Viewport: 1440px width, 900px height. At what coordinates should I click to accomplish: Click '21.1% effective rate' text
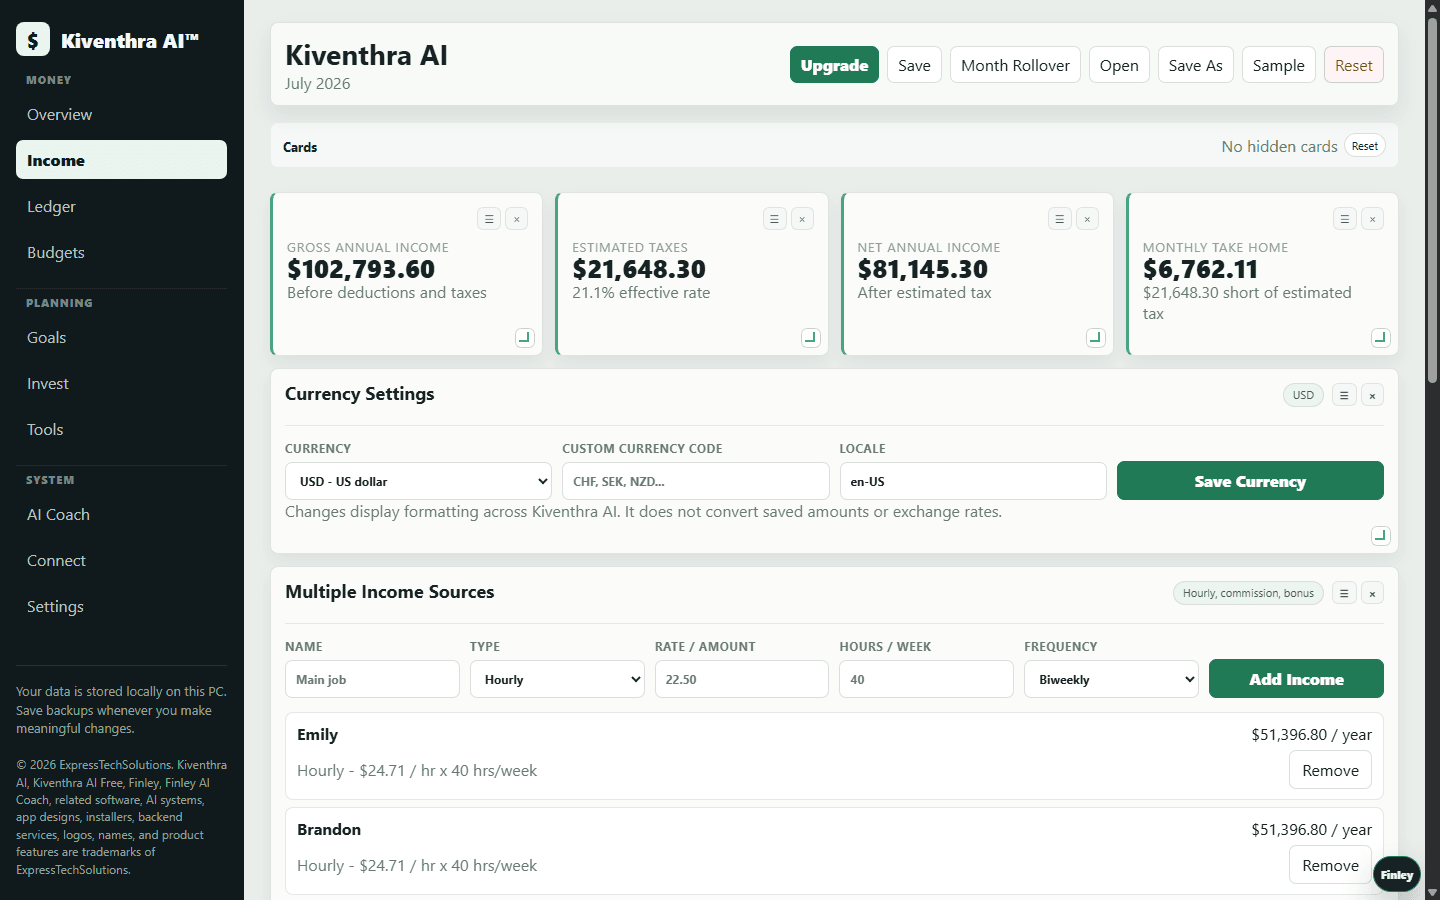click(x=641, y=293)
